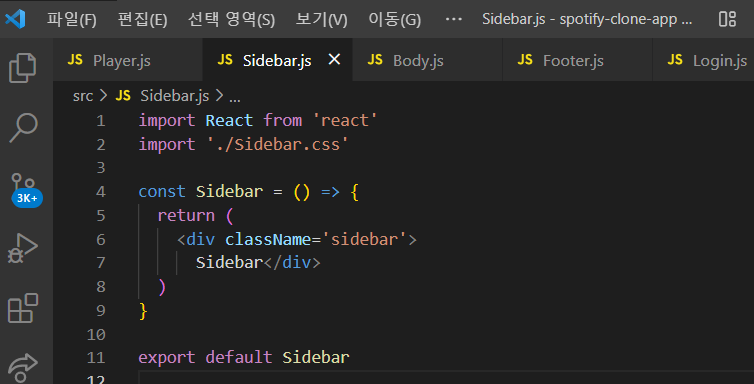The width and height of the screenshot is (754, 384).
Task: Click React identifier on line 1
Action: (229, 121)
